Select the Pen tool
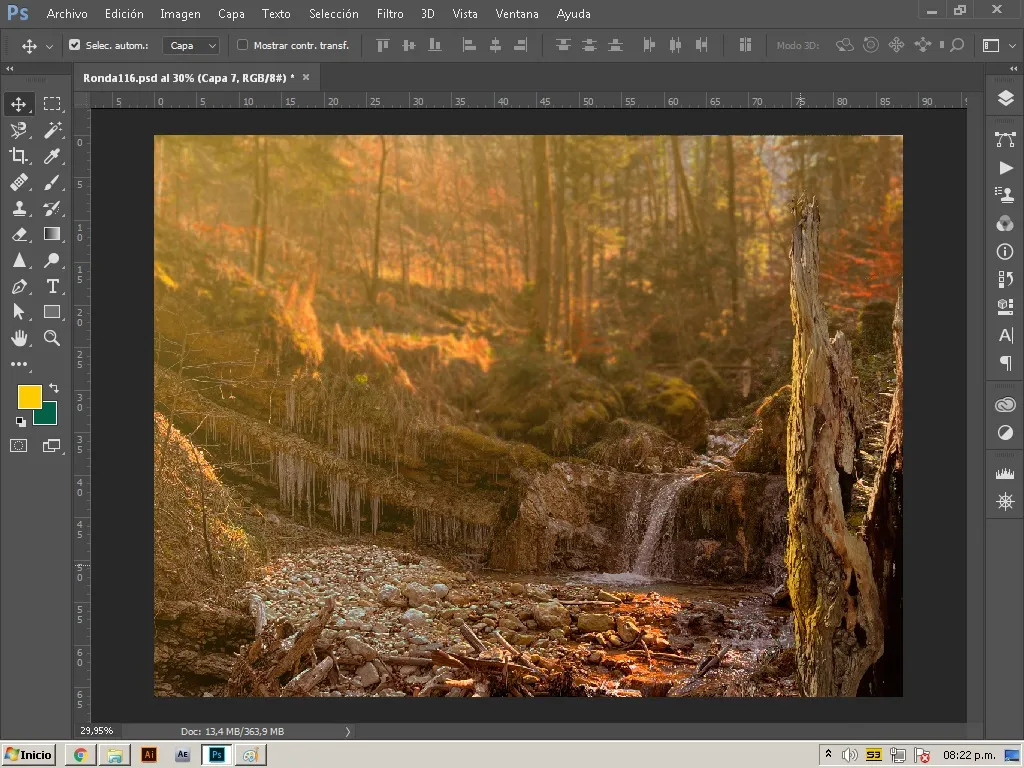Viewport: 1024px width, 768px height. (x=19, y=286)
